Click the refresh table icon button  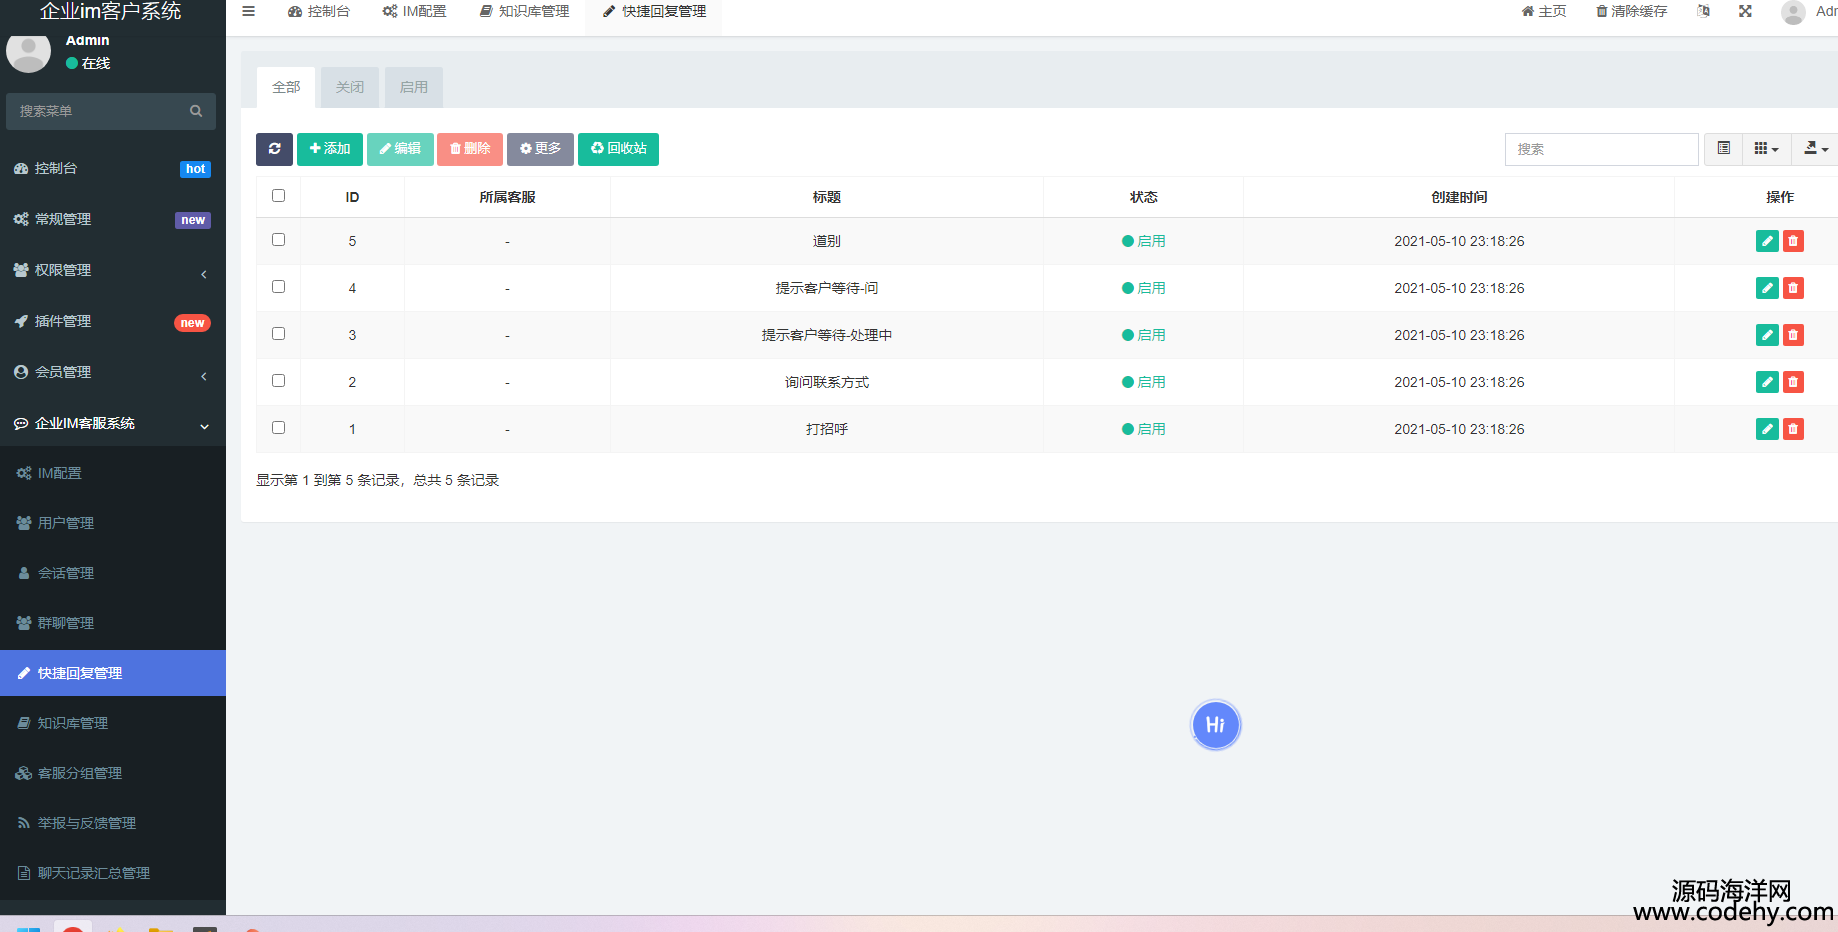pos(274,149)
